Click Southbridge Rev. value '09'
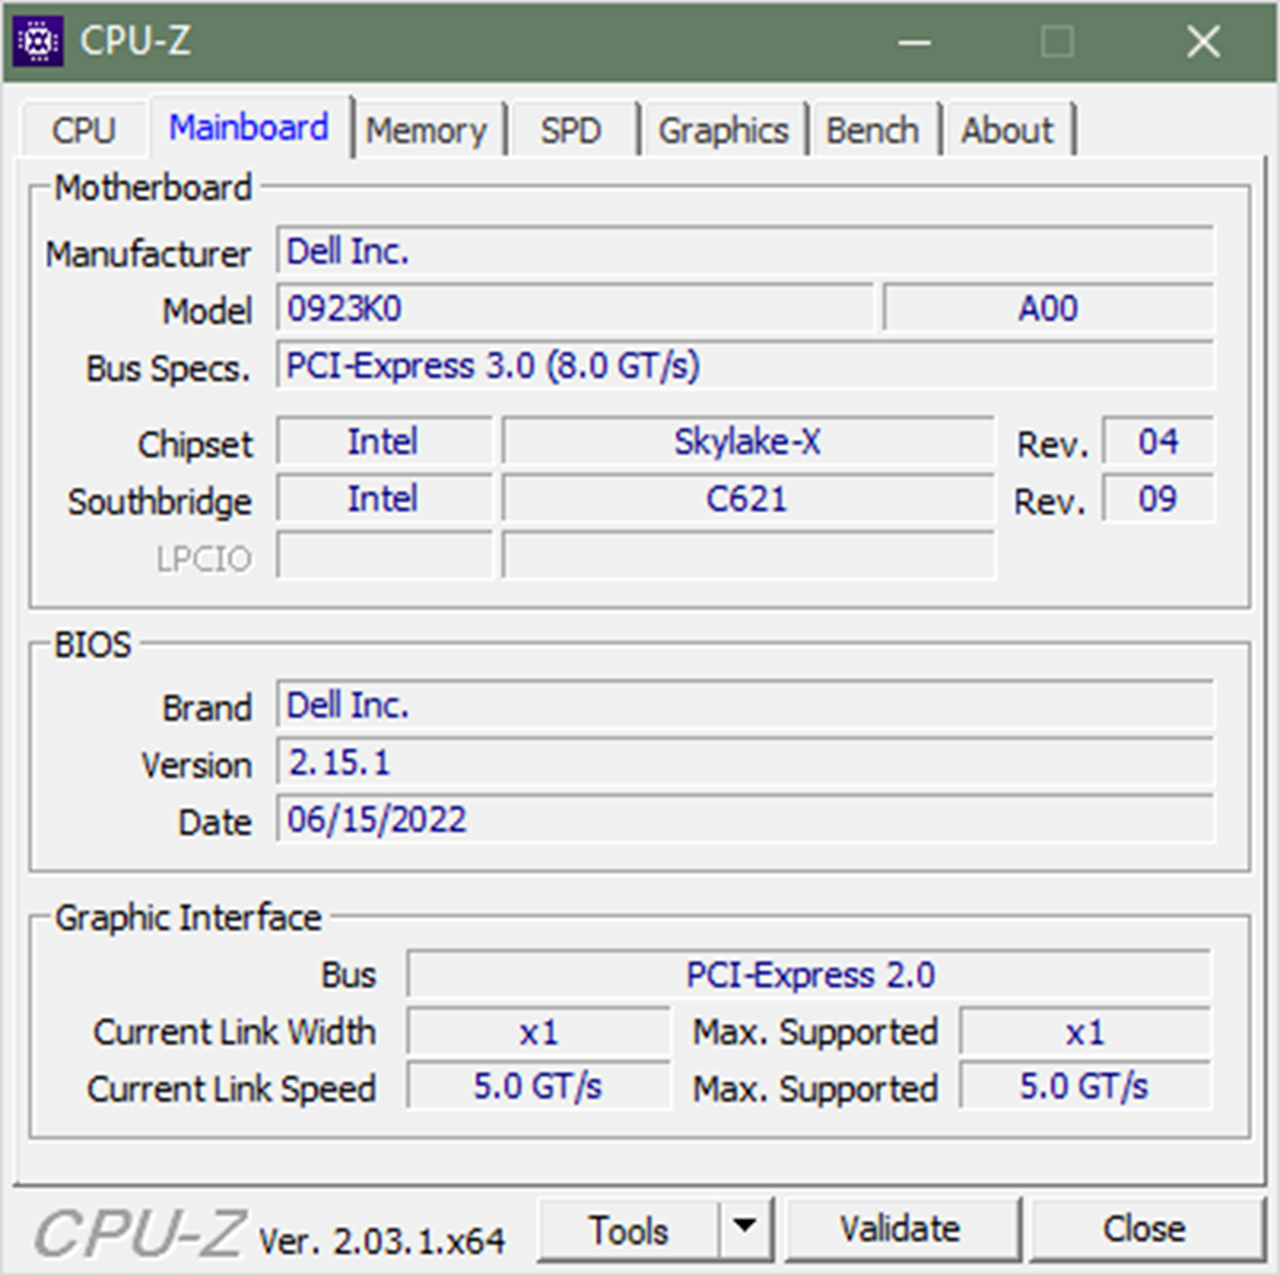 click(1158, 498)
